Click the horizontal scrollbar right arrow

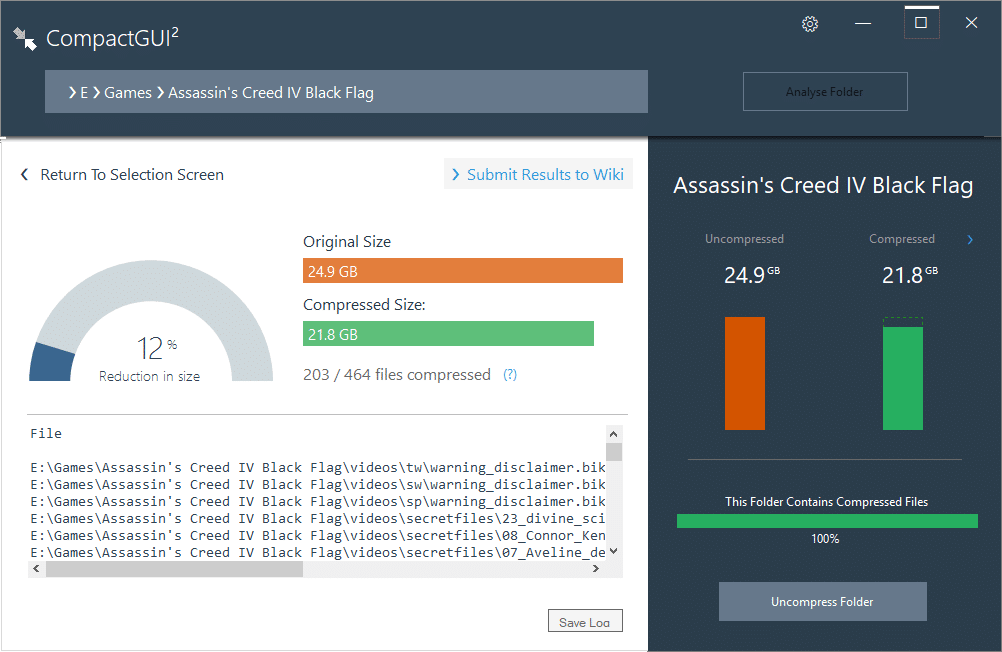point(596,568)
